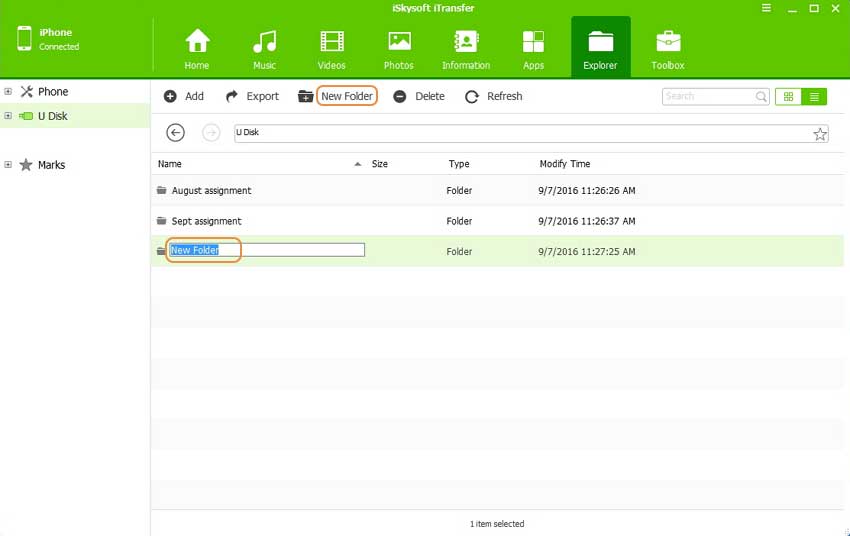Sort by the Type column
Screen dimensions: 850x536
(459, 164)
